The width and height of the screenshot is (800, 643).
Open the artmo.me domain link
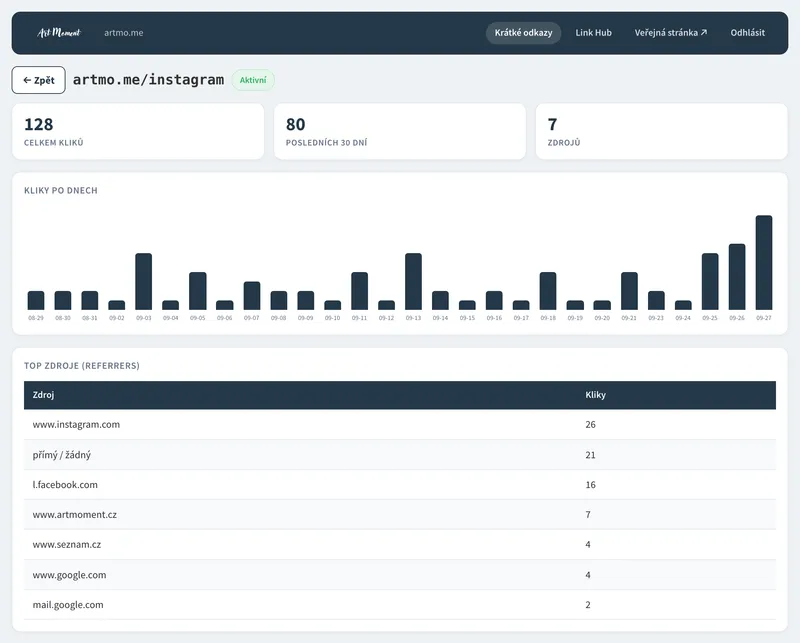123,33
